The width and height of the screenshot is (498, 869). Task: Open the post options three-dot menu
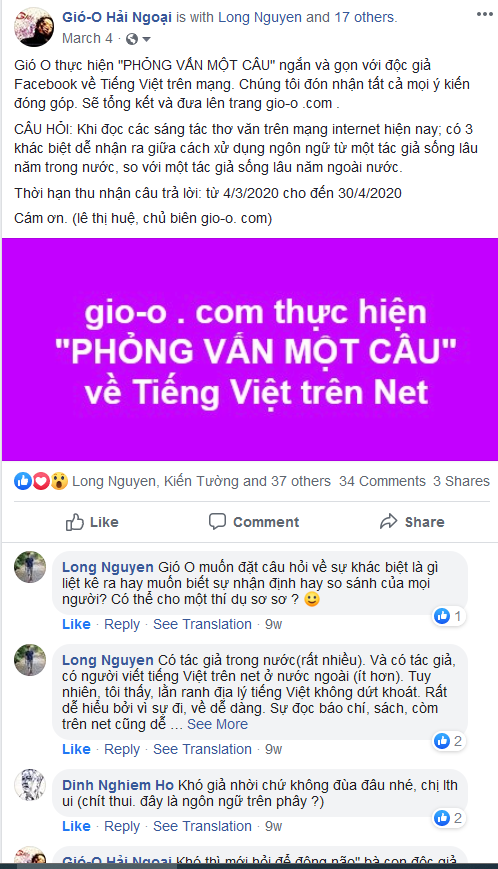484,14
